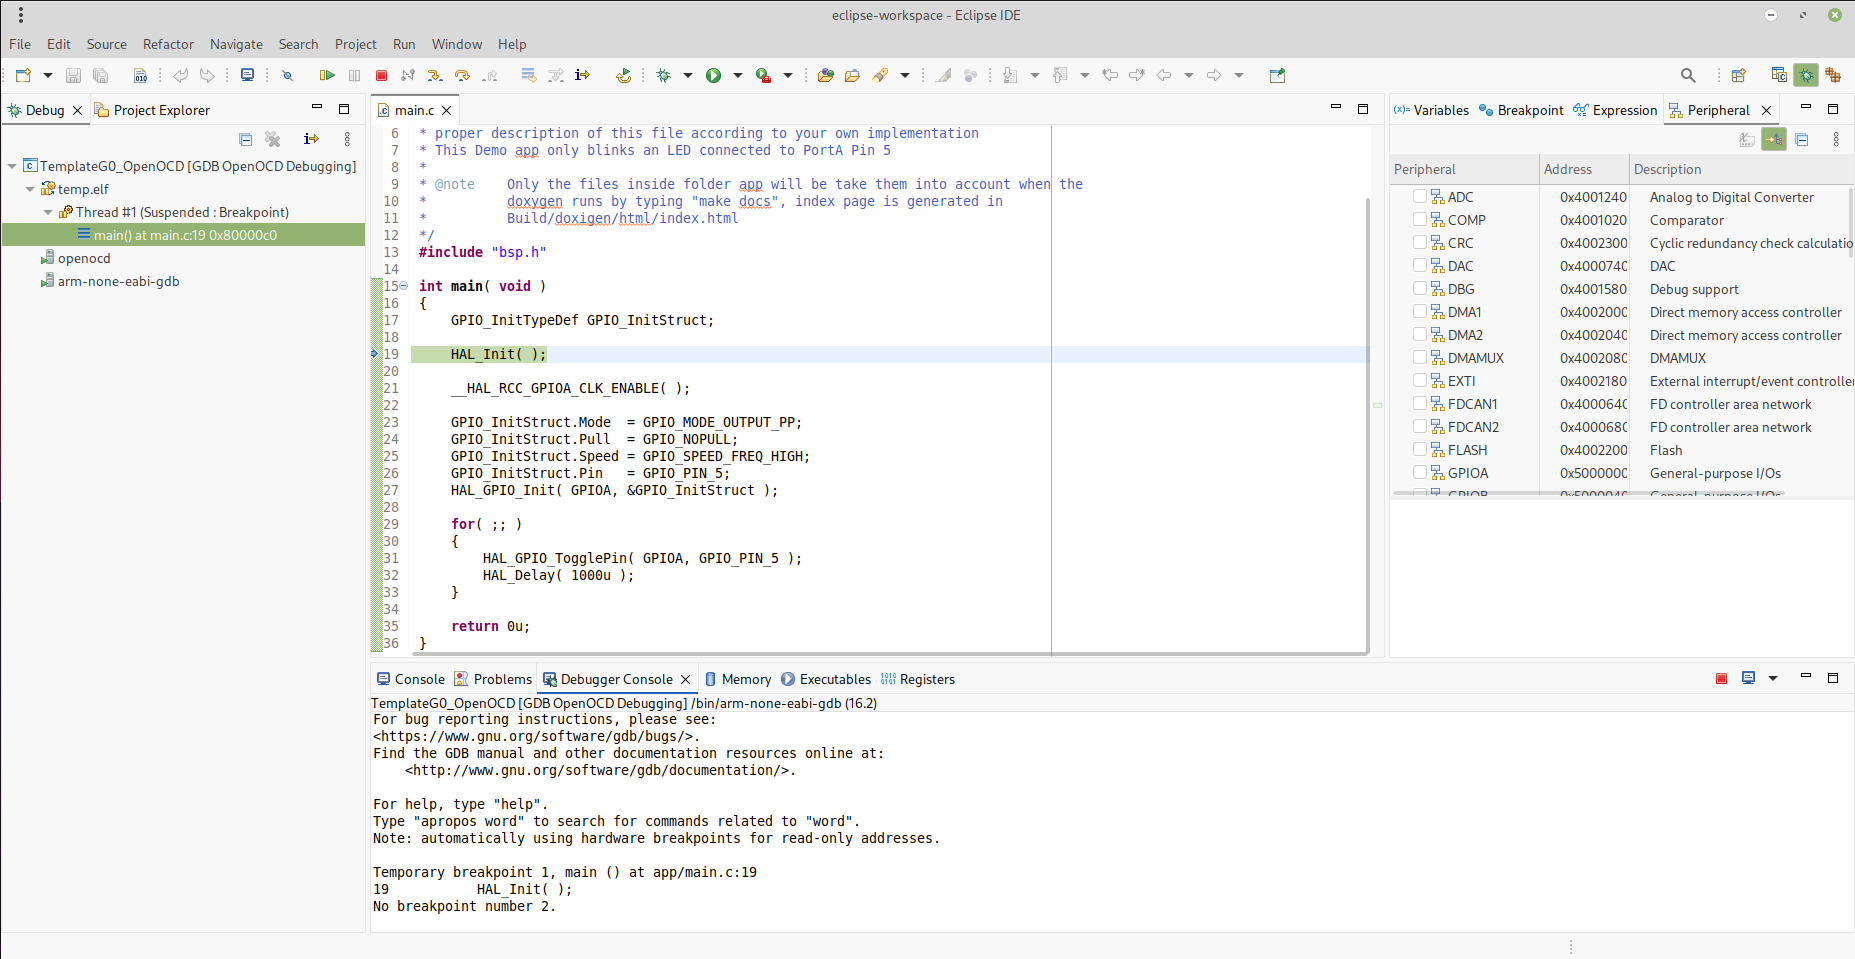The width and height of the screenshot is (1855, 959).
Task: Click the green bug Debug launch icon
Action: point(663,75)
